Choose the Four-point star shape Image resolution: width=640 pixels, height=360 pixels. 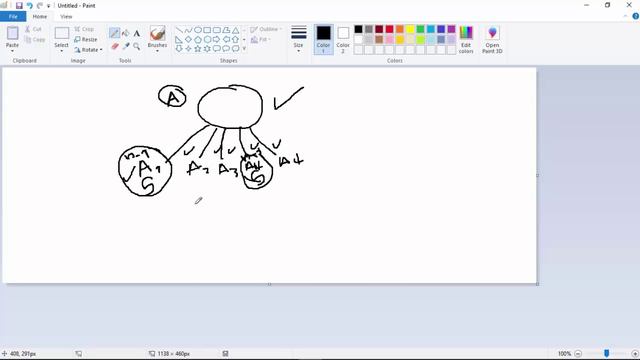click(188, 49)
